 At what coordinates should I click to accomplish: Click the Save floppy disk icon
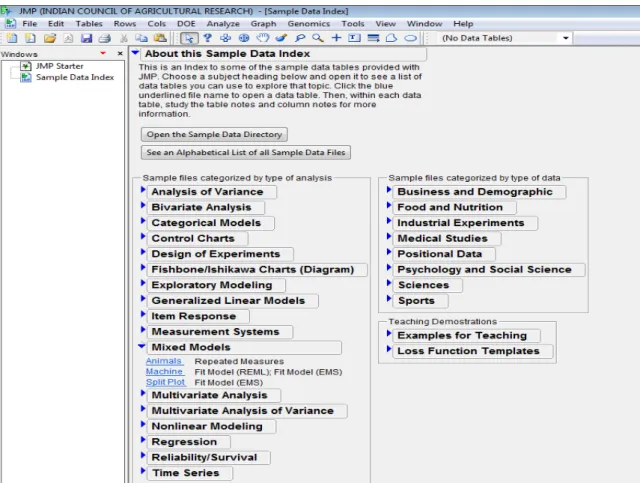[86, 38]
